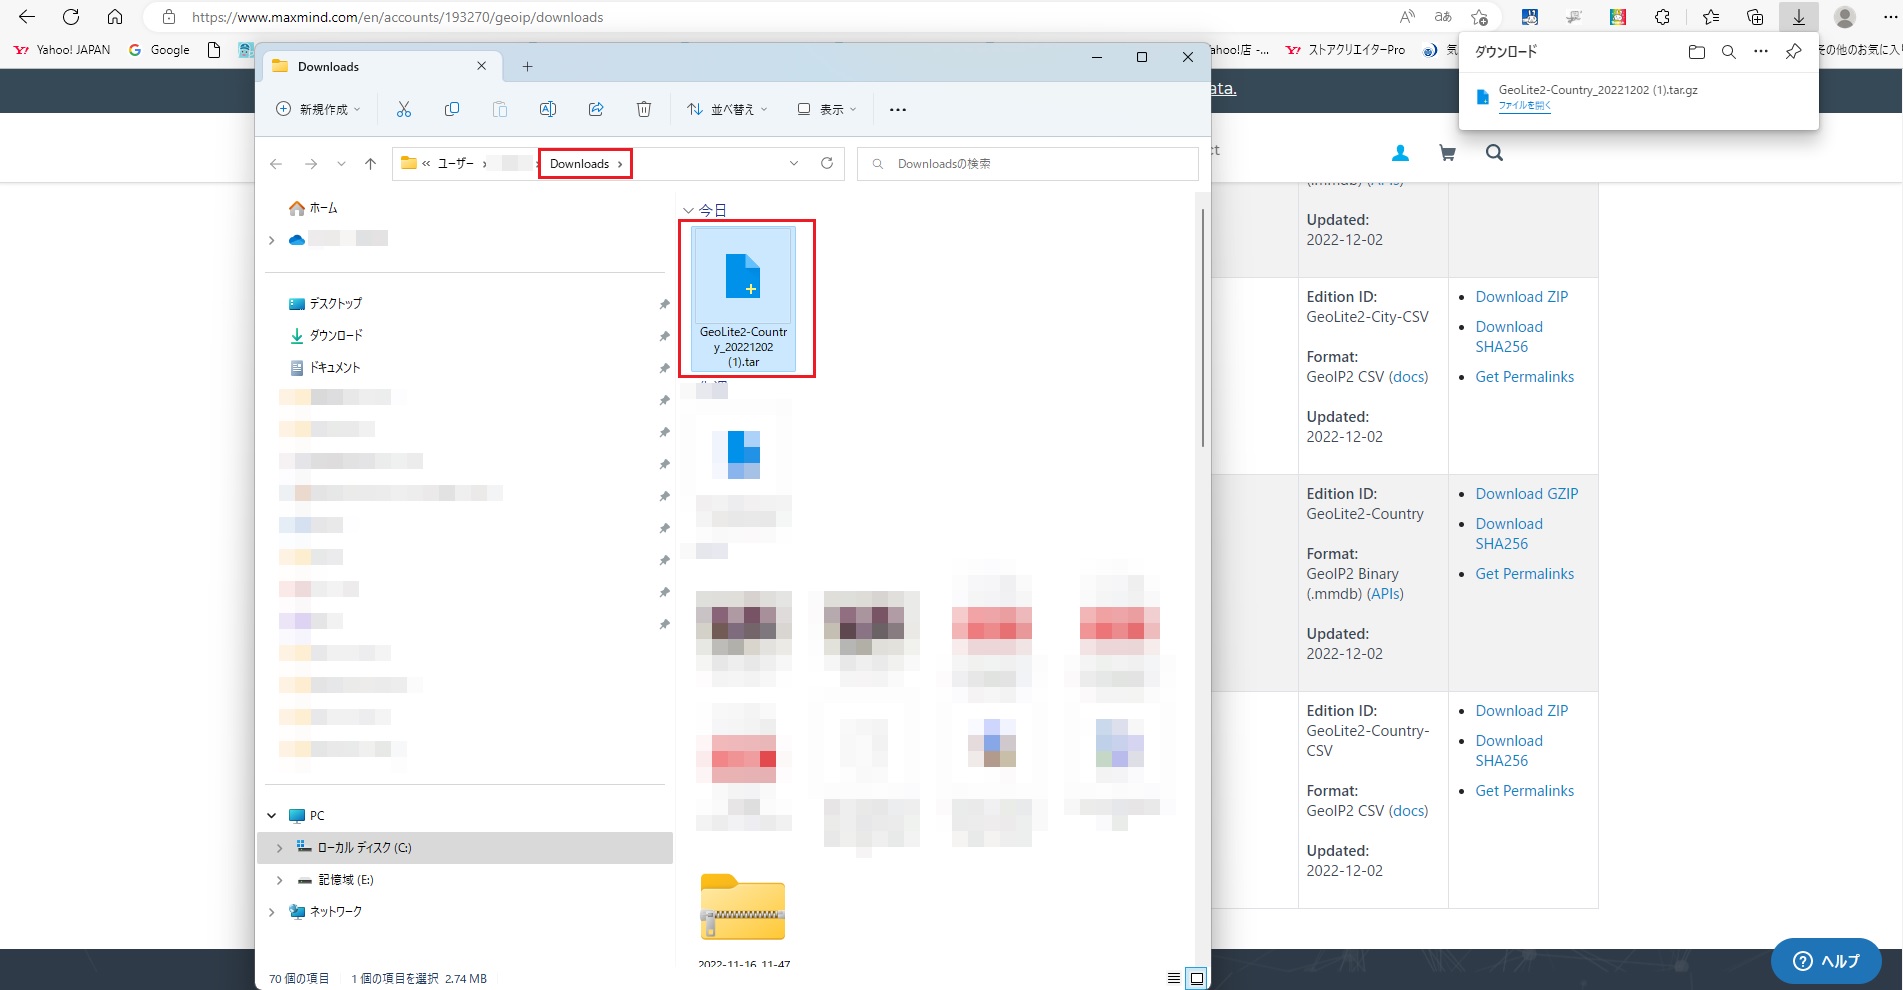Image resolution: width=1903 pixels, height=990 pixels.
Task: Select the GeoLite2-Country_20221202 (1).tar file
Action: [x=743, y=298]
